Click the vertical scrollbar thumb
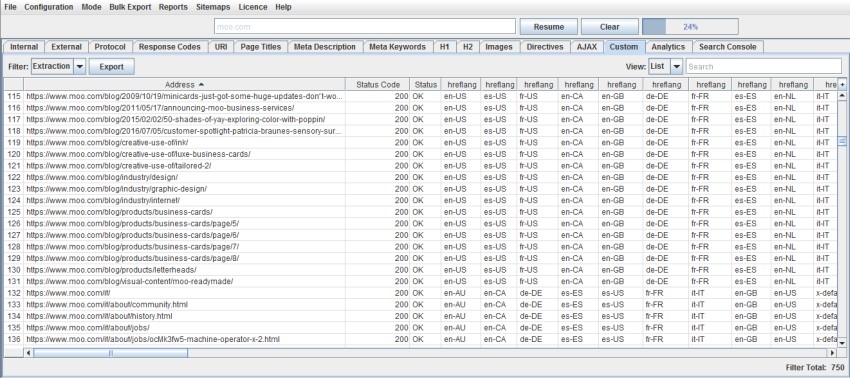 (x=842, y=141)
